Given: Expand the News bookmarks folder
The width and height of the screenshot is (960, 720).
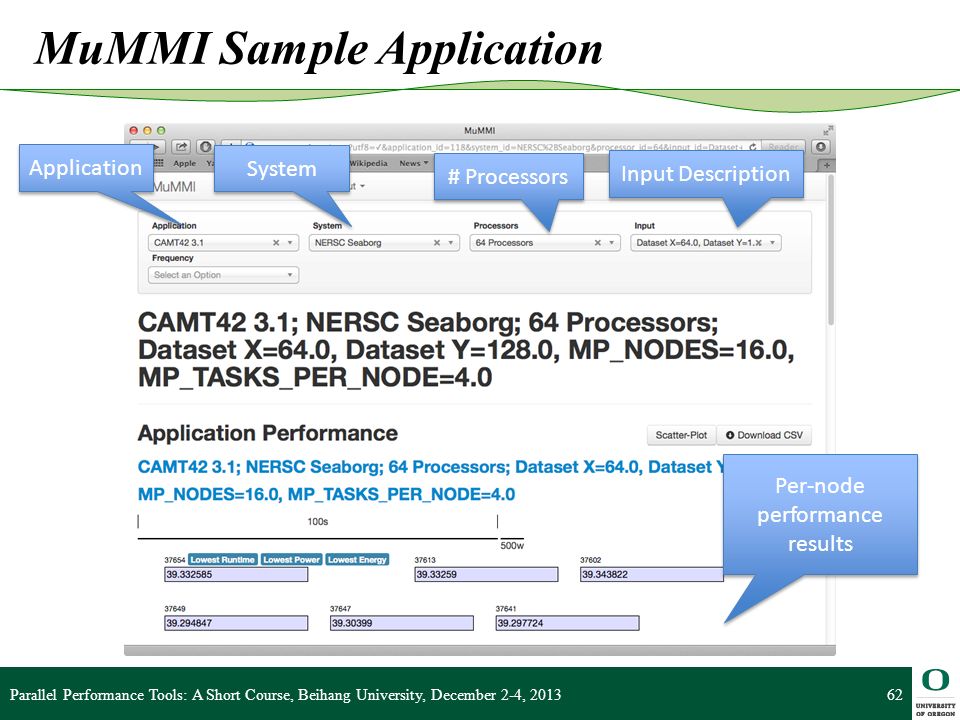Looking at the screenshot, I should 413,163.
